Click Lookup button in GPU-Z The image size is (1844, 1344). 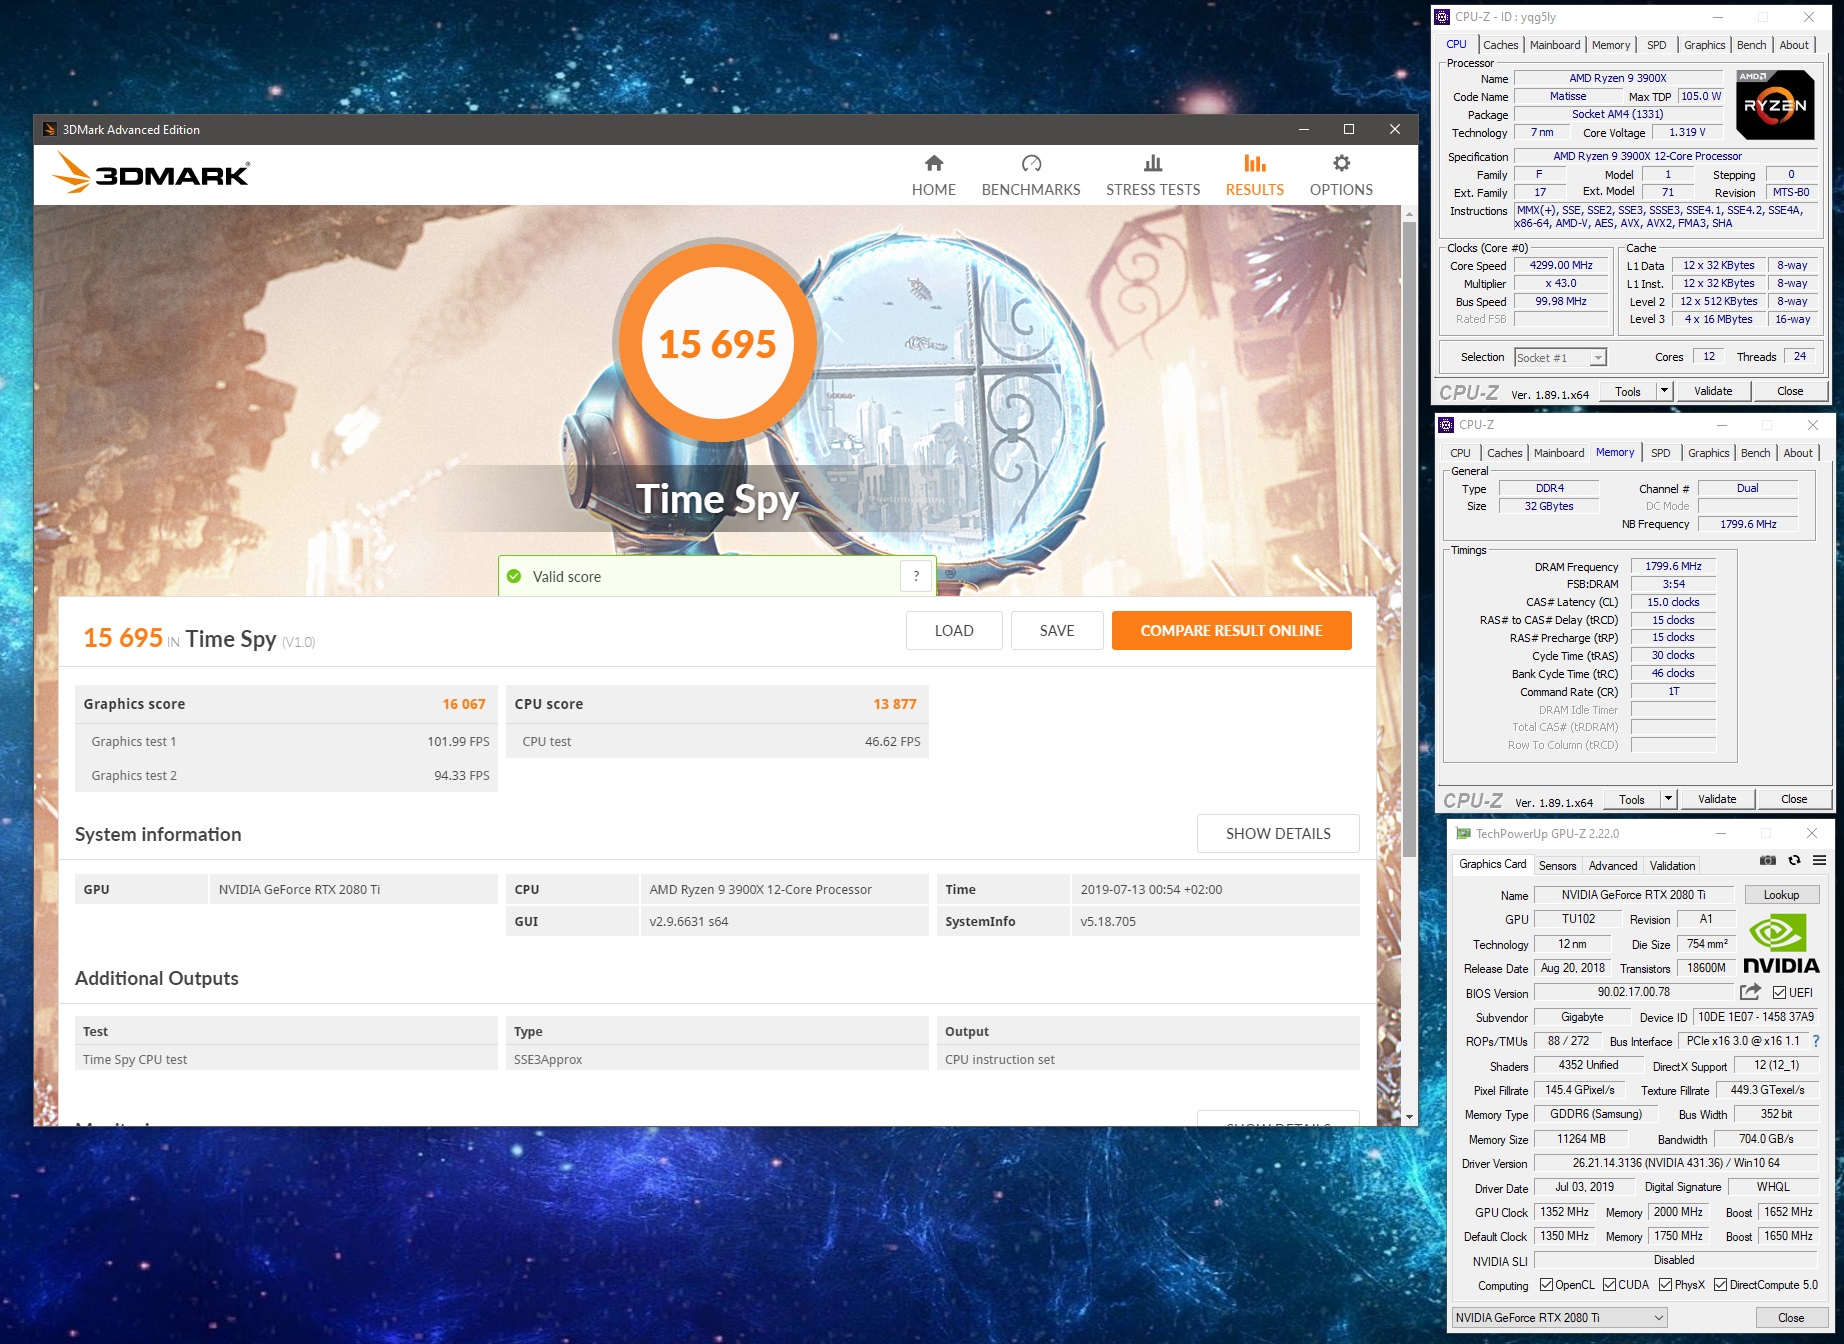(1781, 894)
